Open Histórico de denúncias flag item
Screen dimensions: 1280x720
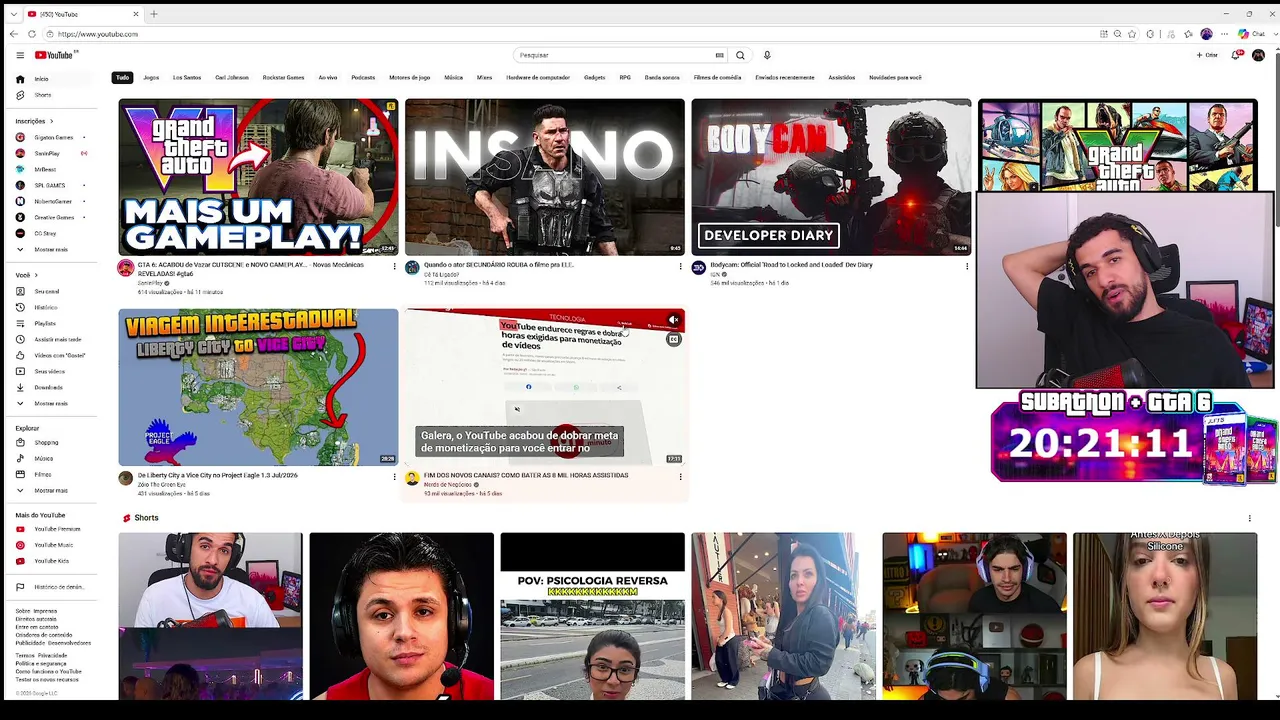tap(58, 587)
